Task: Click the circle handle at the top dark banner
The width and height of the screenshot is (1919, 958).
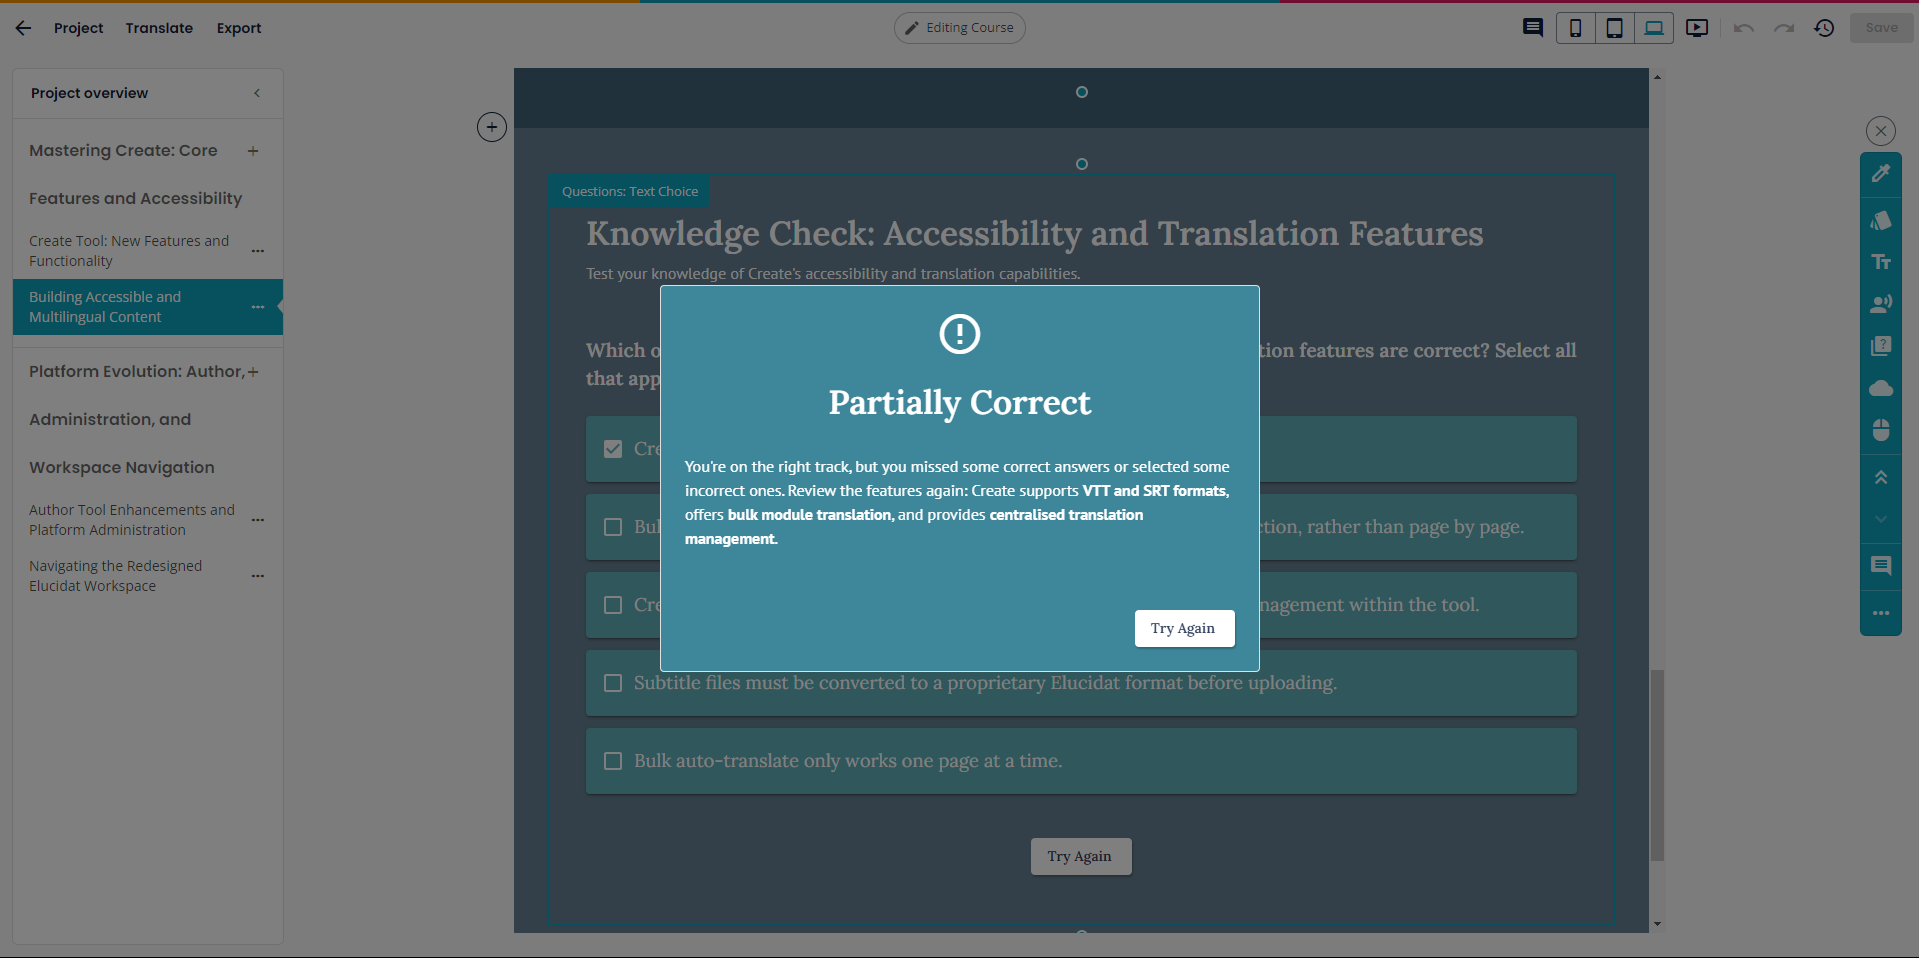Action: [x=1081, y=92]
